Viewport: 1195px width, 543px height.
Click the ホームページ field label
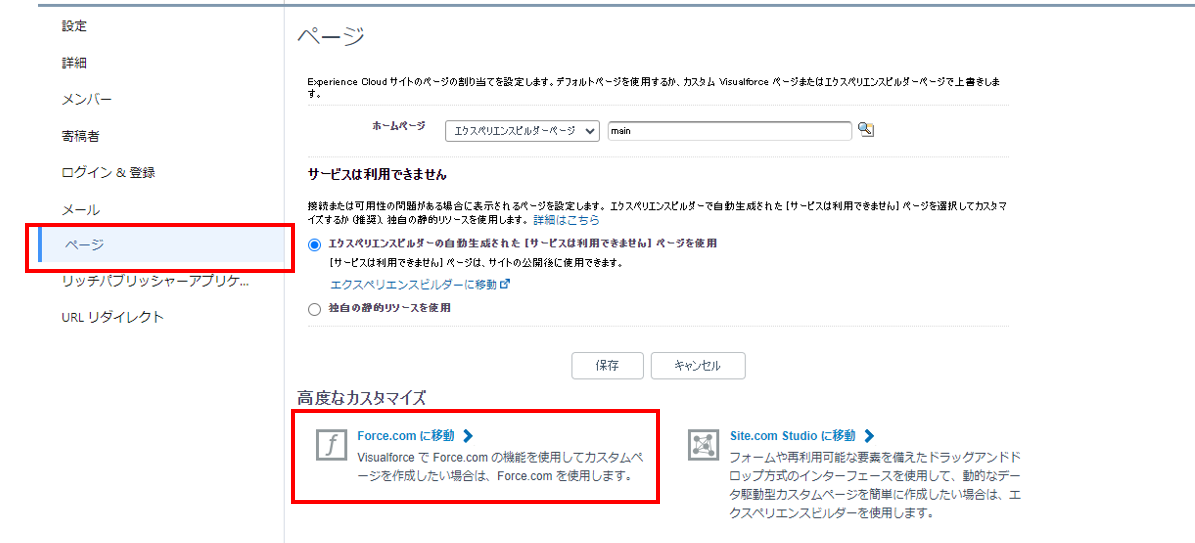click(399, 125)
